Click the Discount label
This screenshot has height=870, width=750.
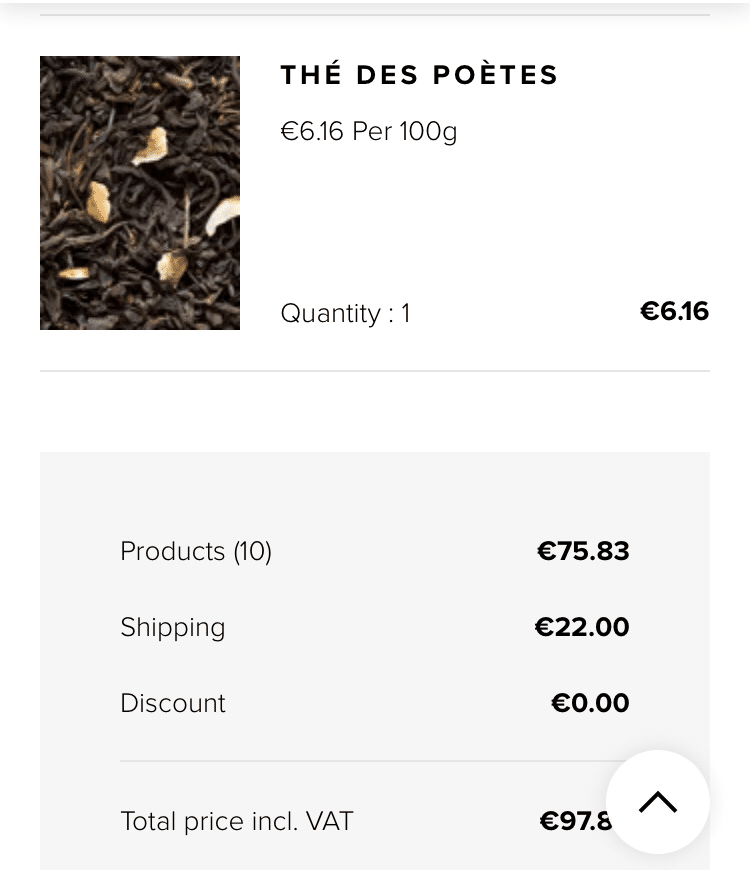[173, 703]
